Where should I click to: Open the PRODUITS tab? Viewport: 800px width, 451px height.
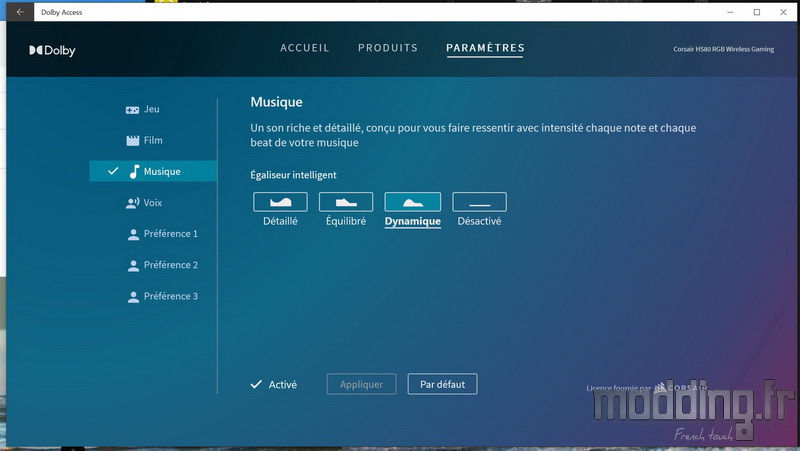pos(388,48)
